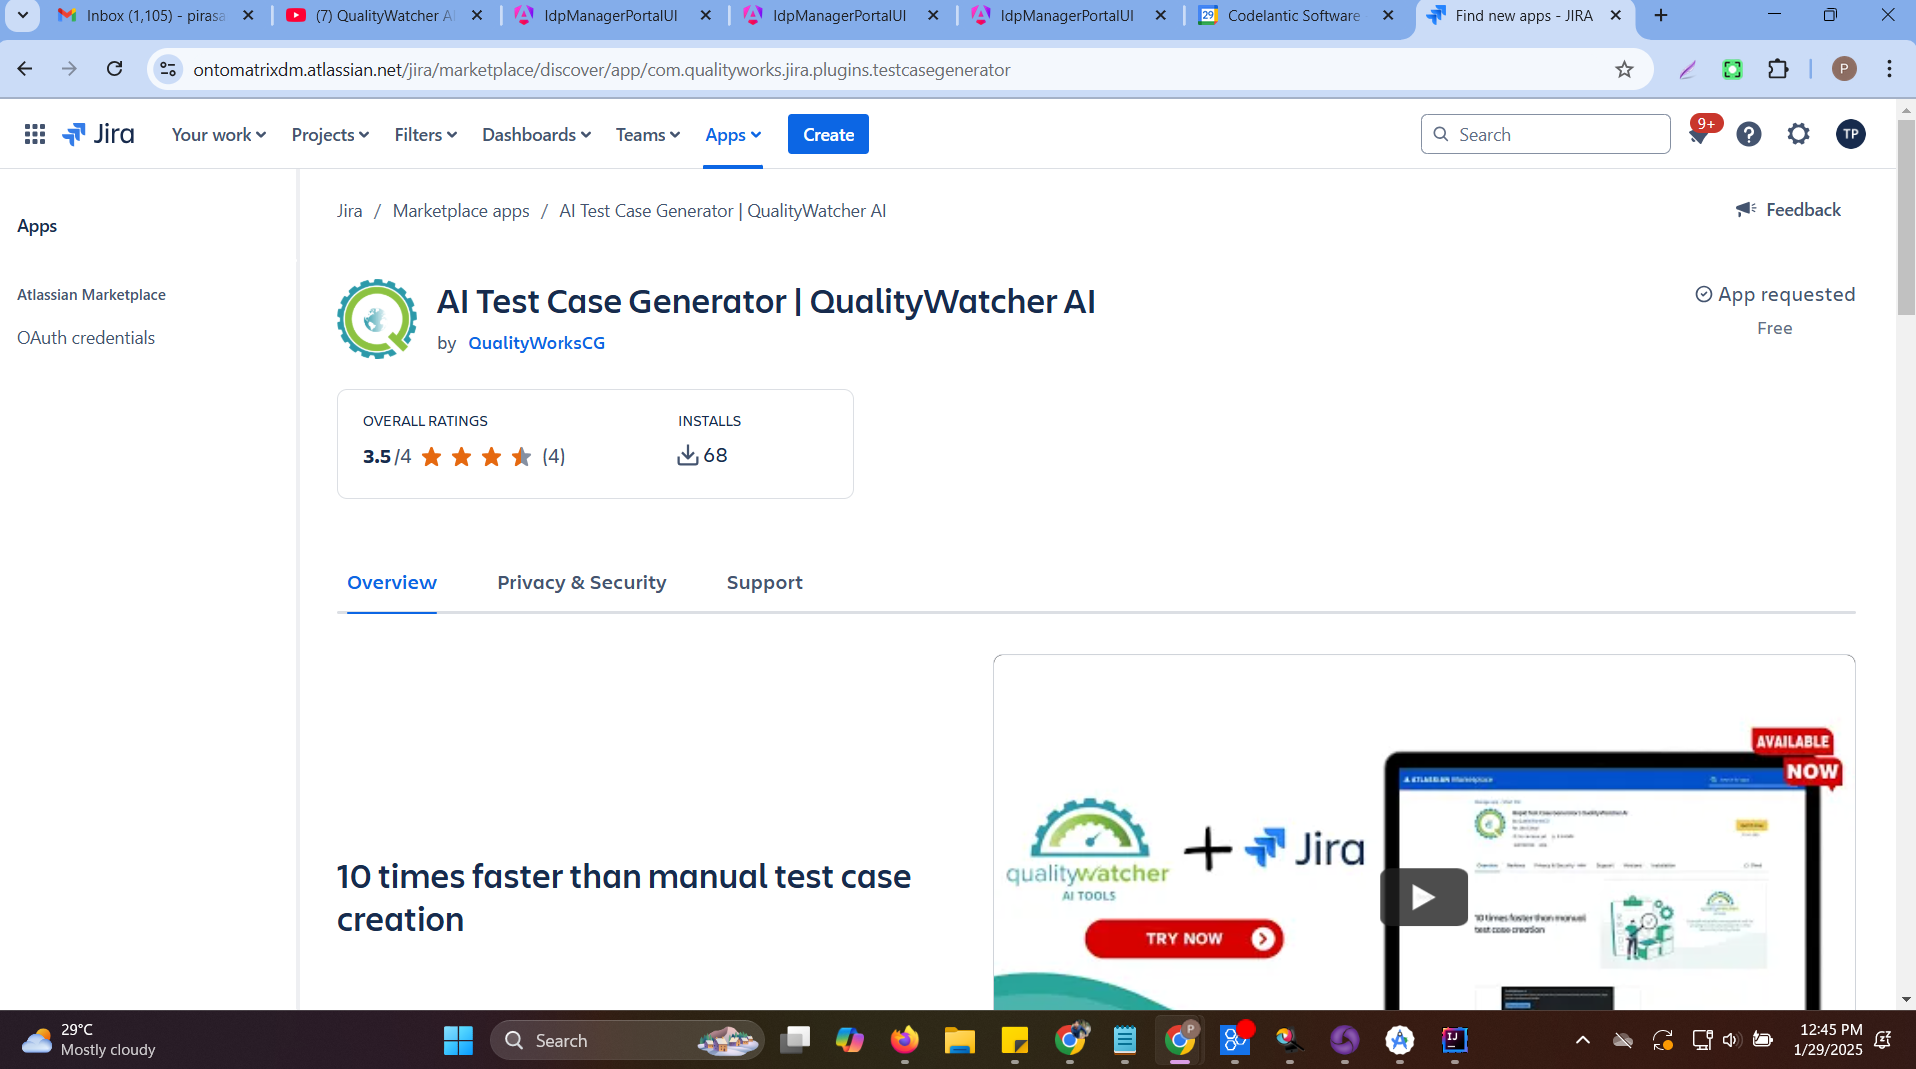Show hidden system tray icons
1916x1069 pixels.
[1582, 1040]
